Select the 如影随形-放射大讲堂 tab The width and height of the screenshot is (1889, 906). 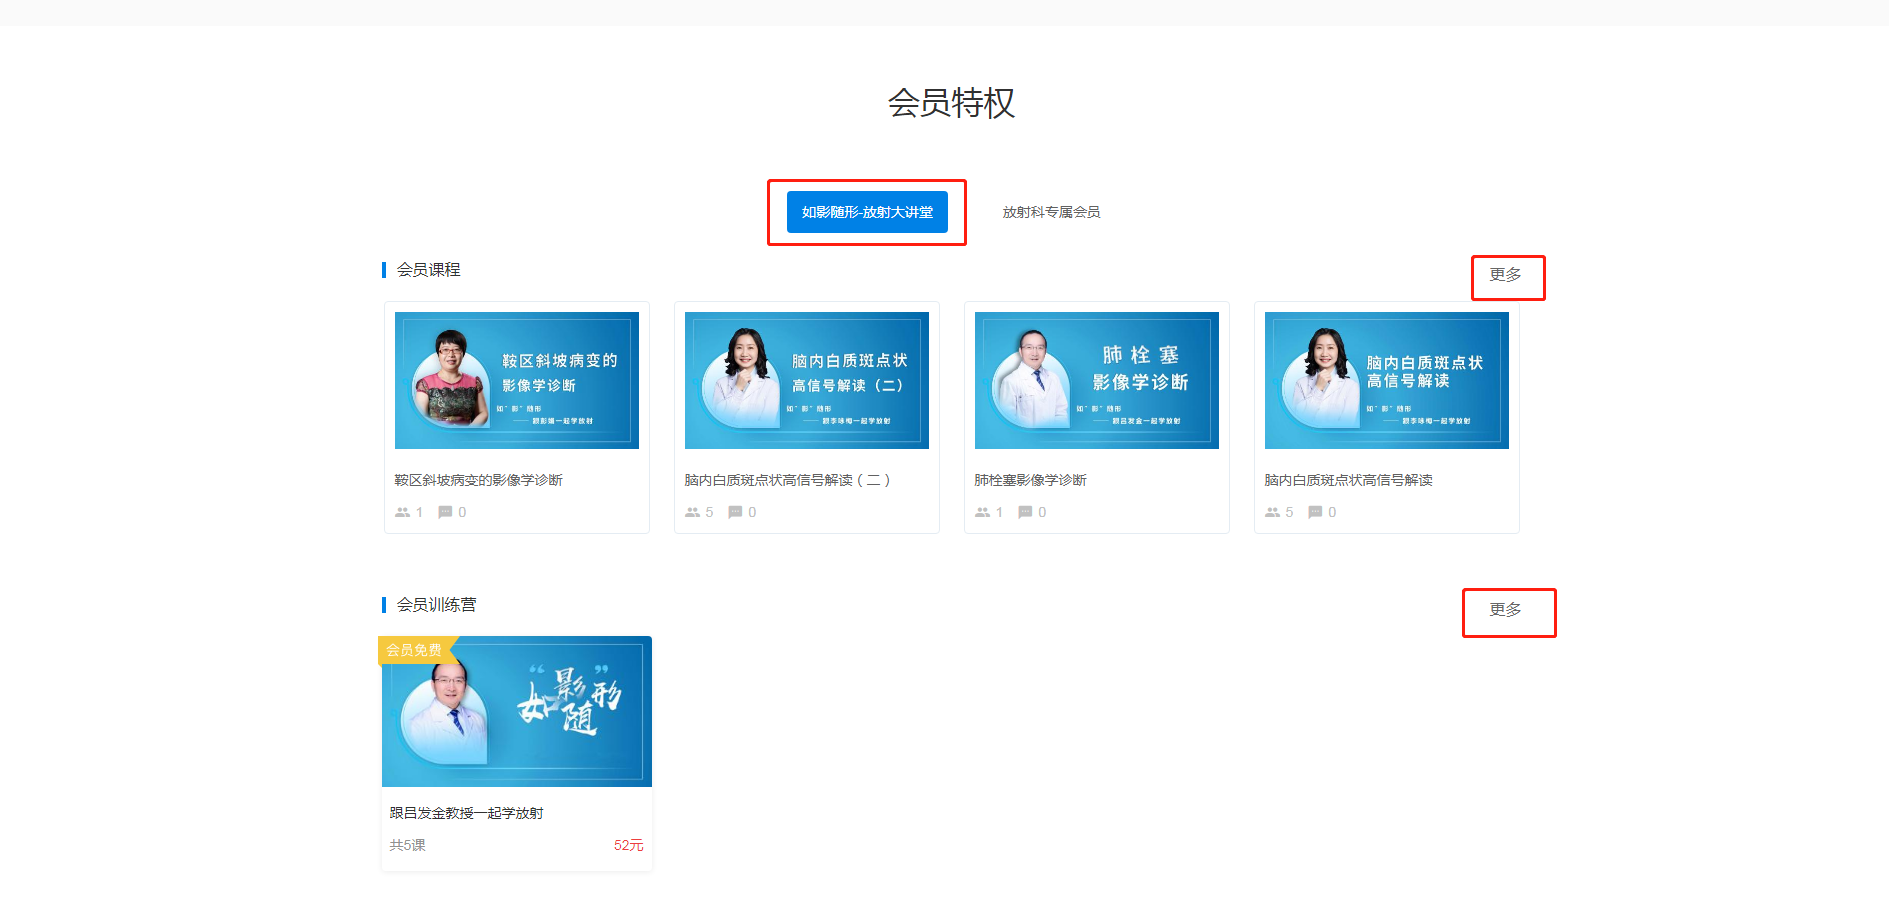click(x=867, y=212)
